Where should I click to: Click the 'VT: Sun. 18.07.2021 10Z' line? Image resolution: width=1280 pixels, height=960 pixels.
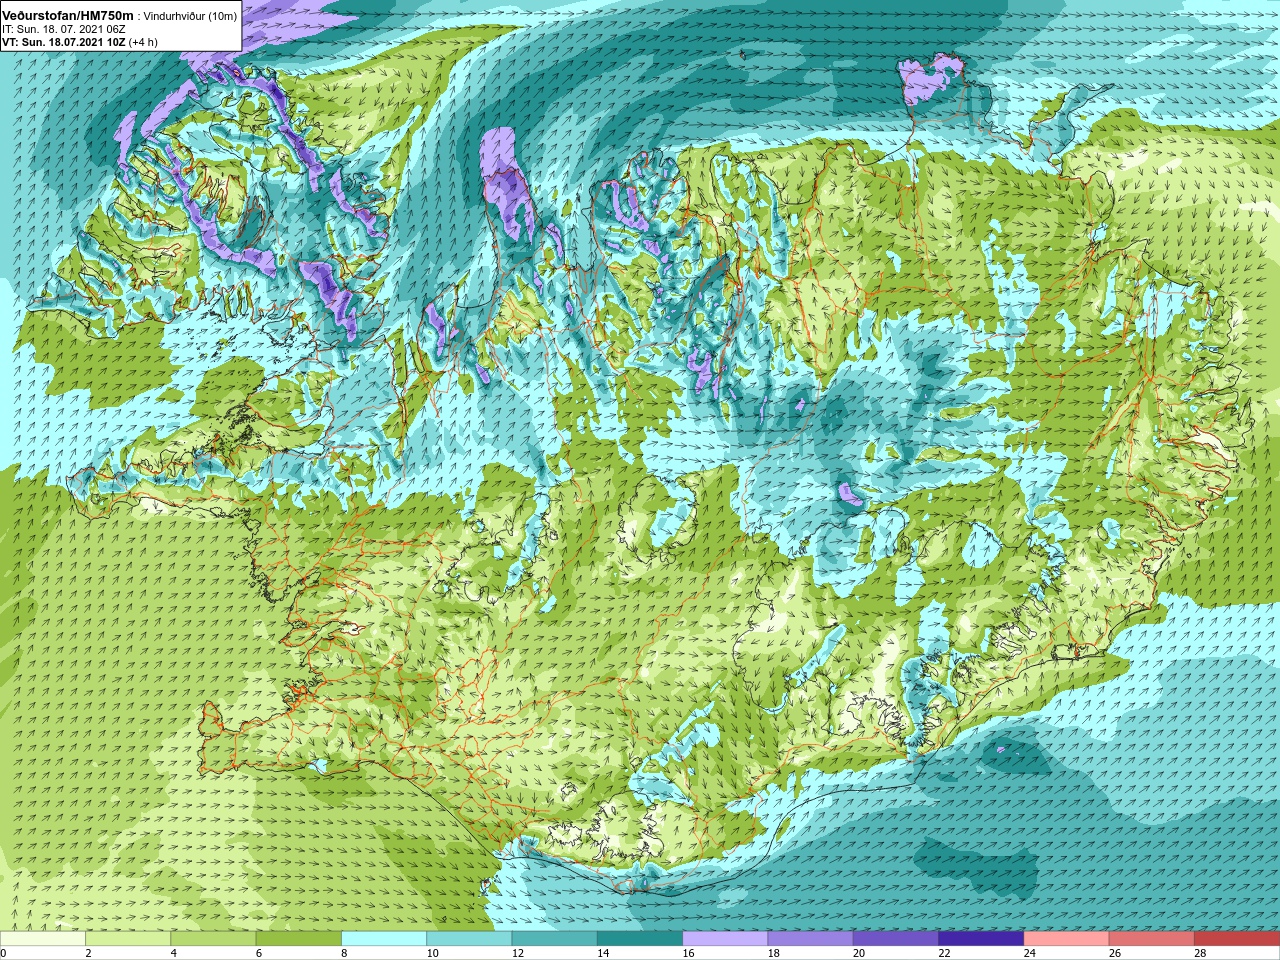[x=63, y=42]
